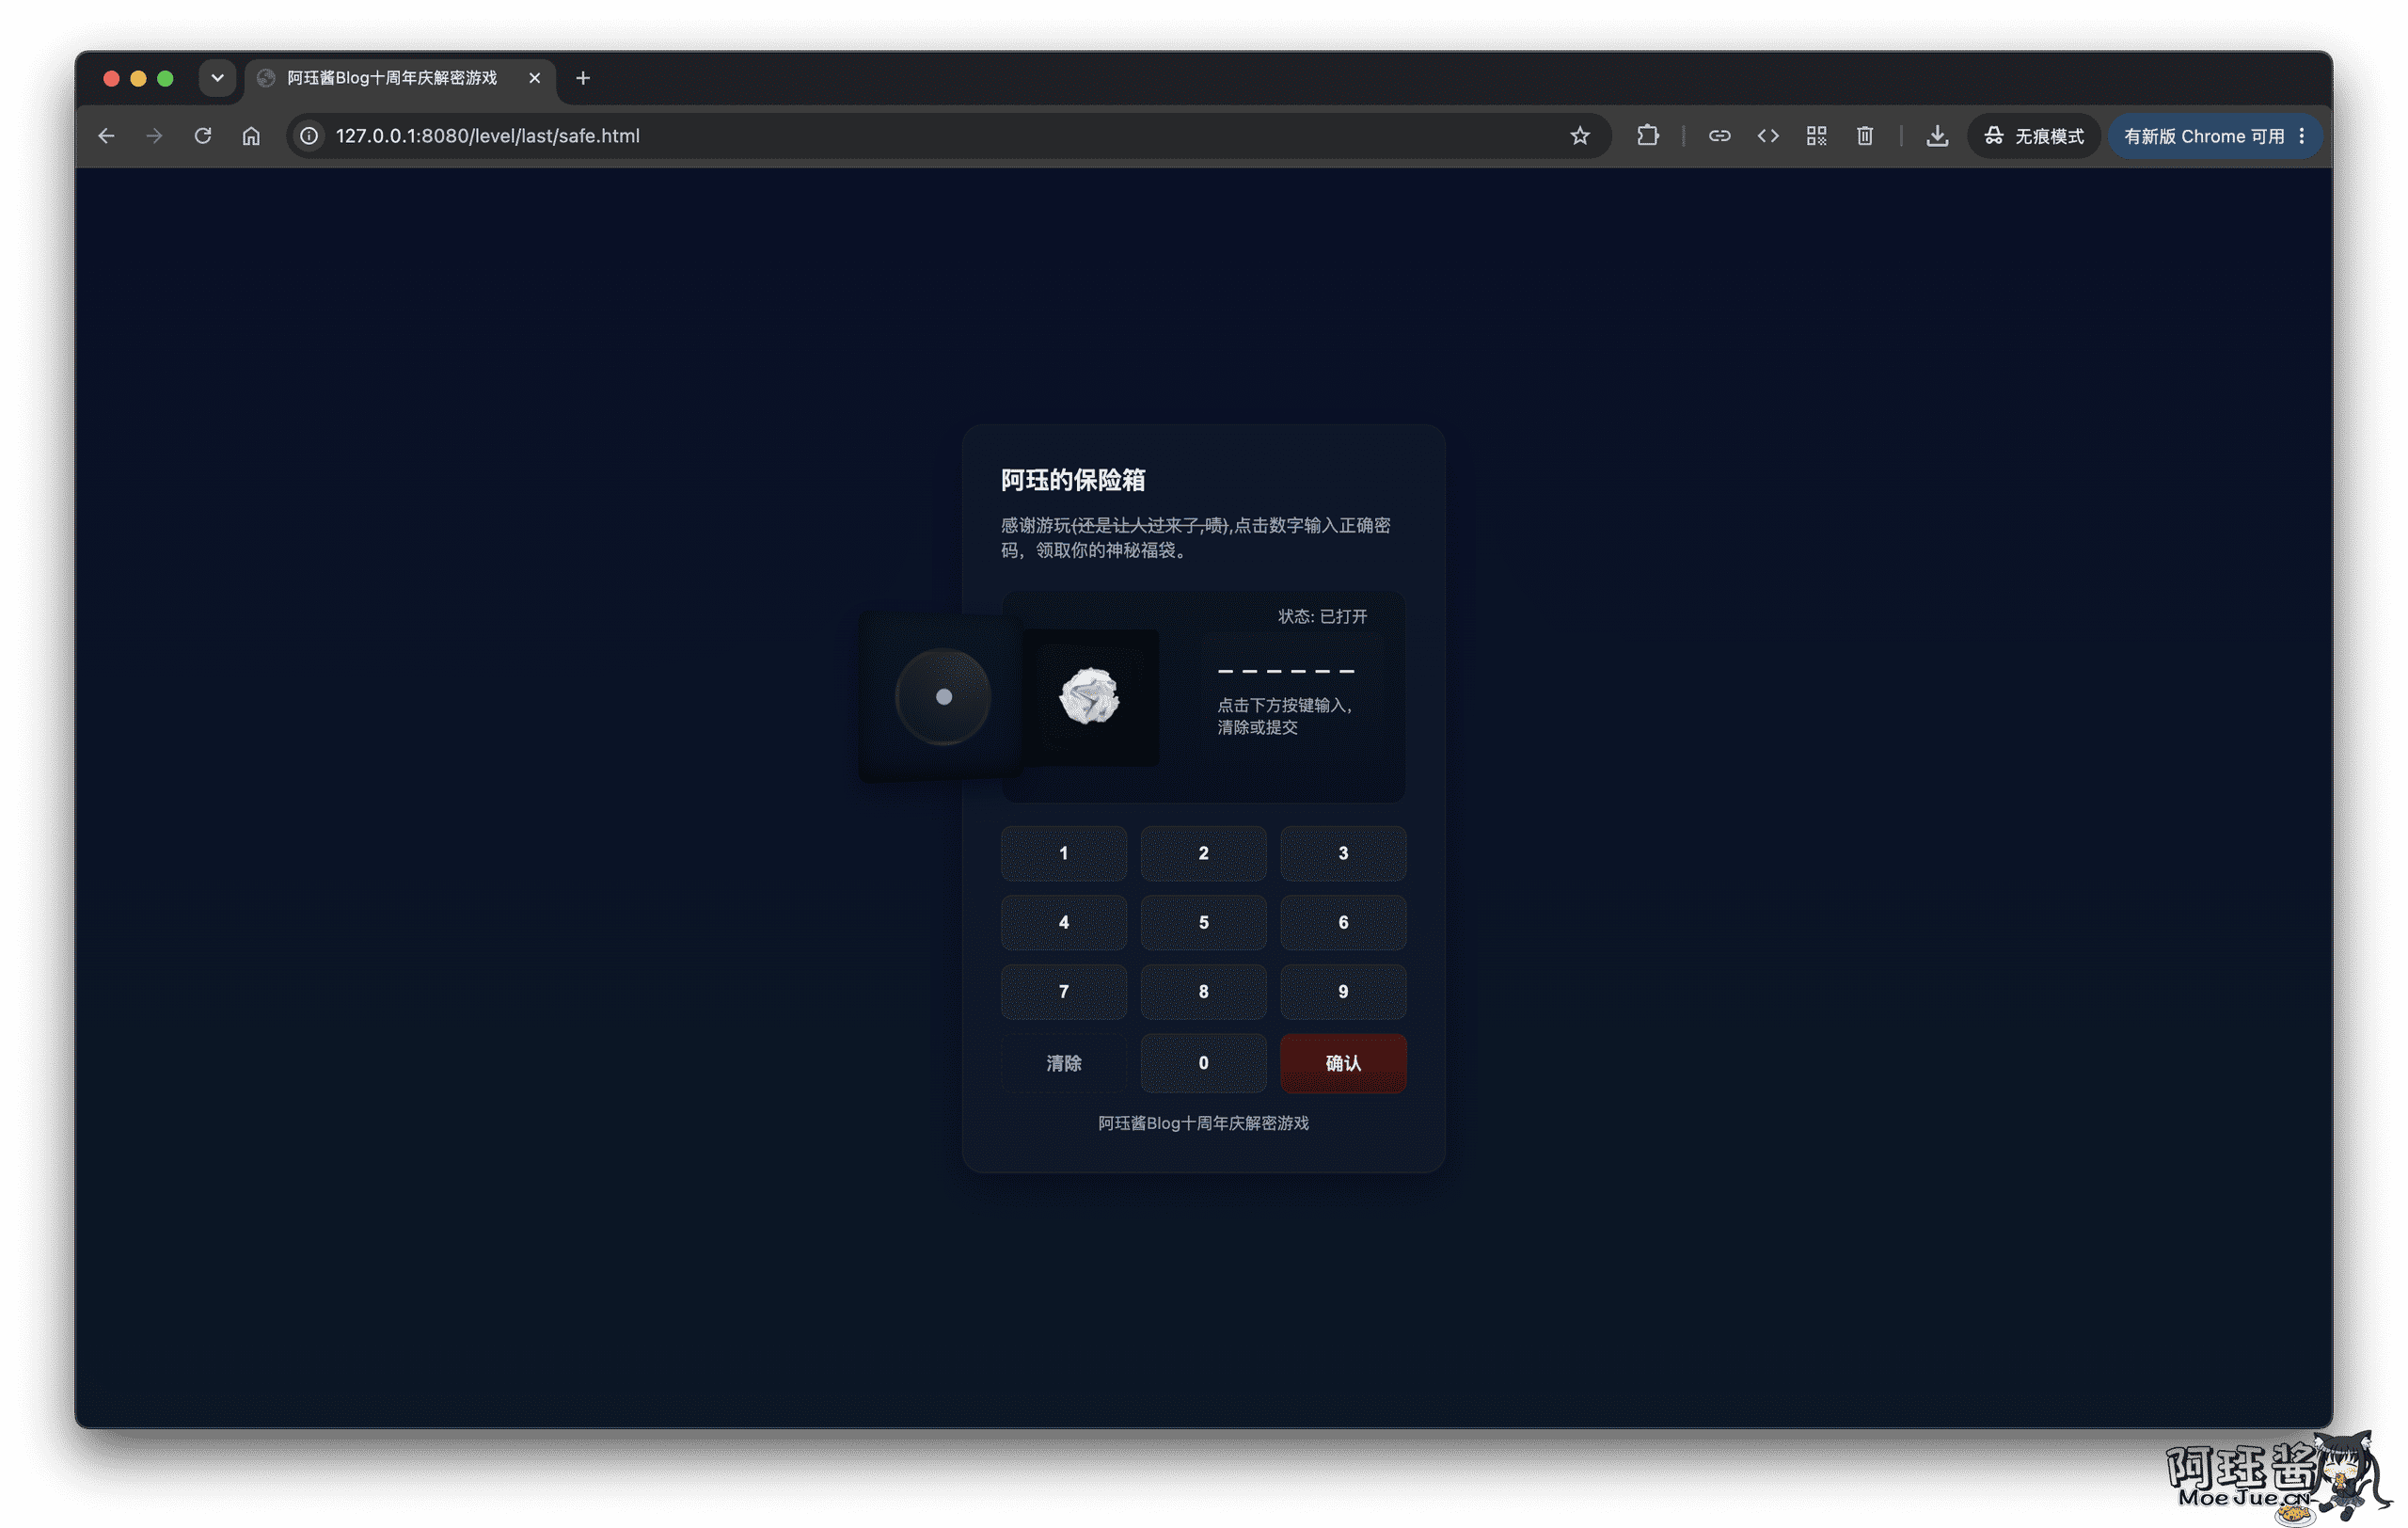Click the trash can toolbar icon
Screen dimensions: 2408x1528
1865,136
